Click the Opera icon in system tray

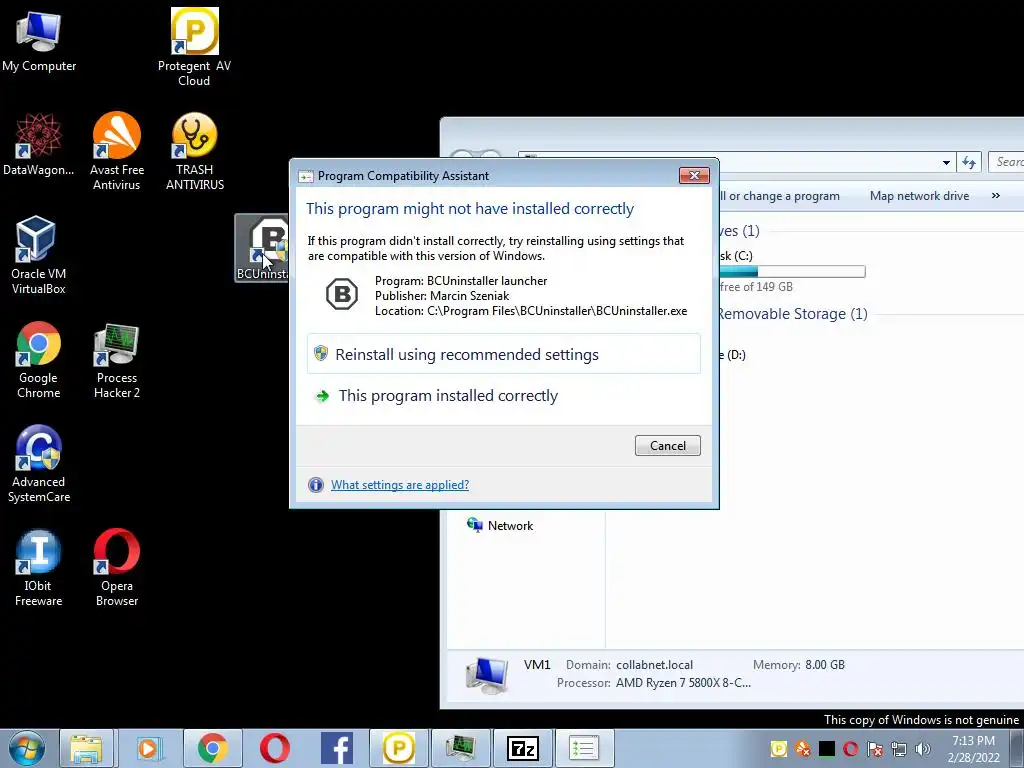coord(850,748)
